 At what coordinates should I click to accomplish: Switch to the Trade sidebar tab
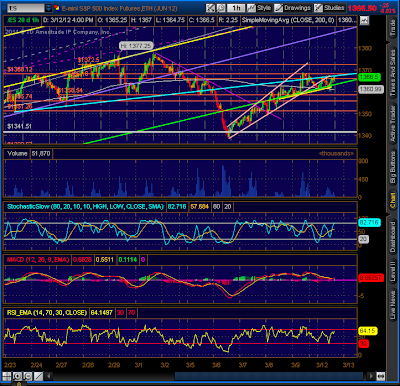(x=393, y=28)
